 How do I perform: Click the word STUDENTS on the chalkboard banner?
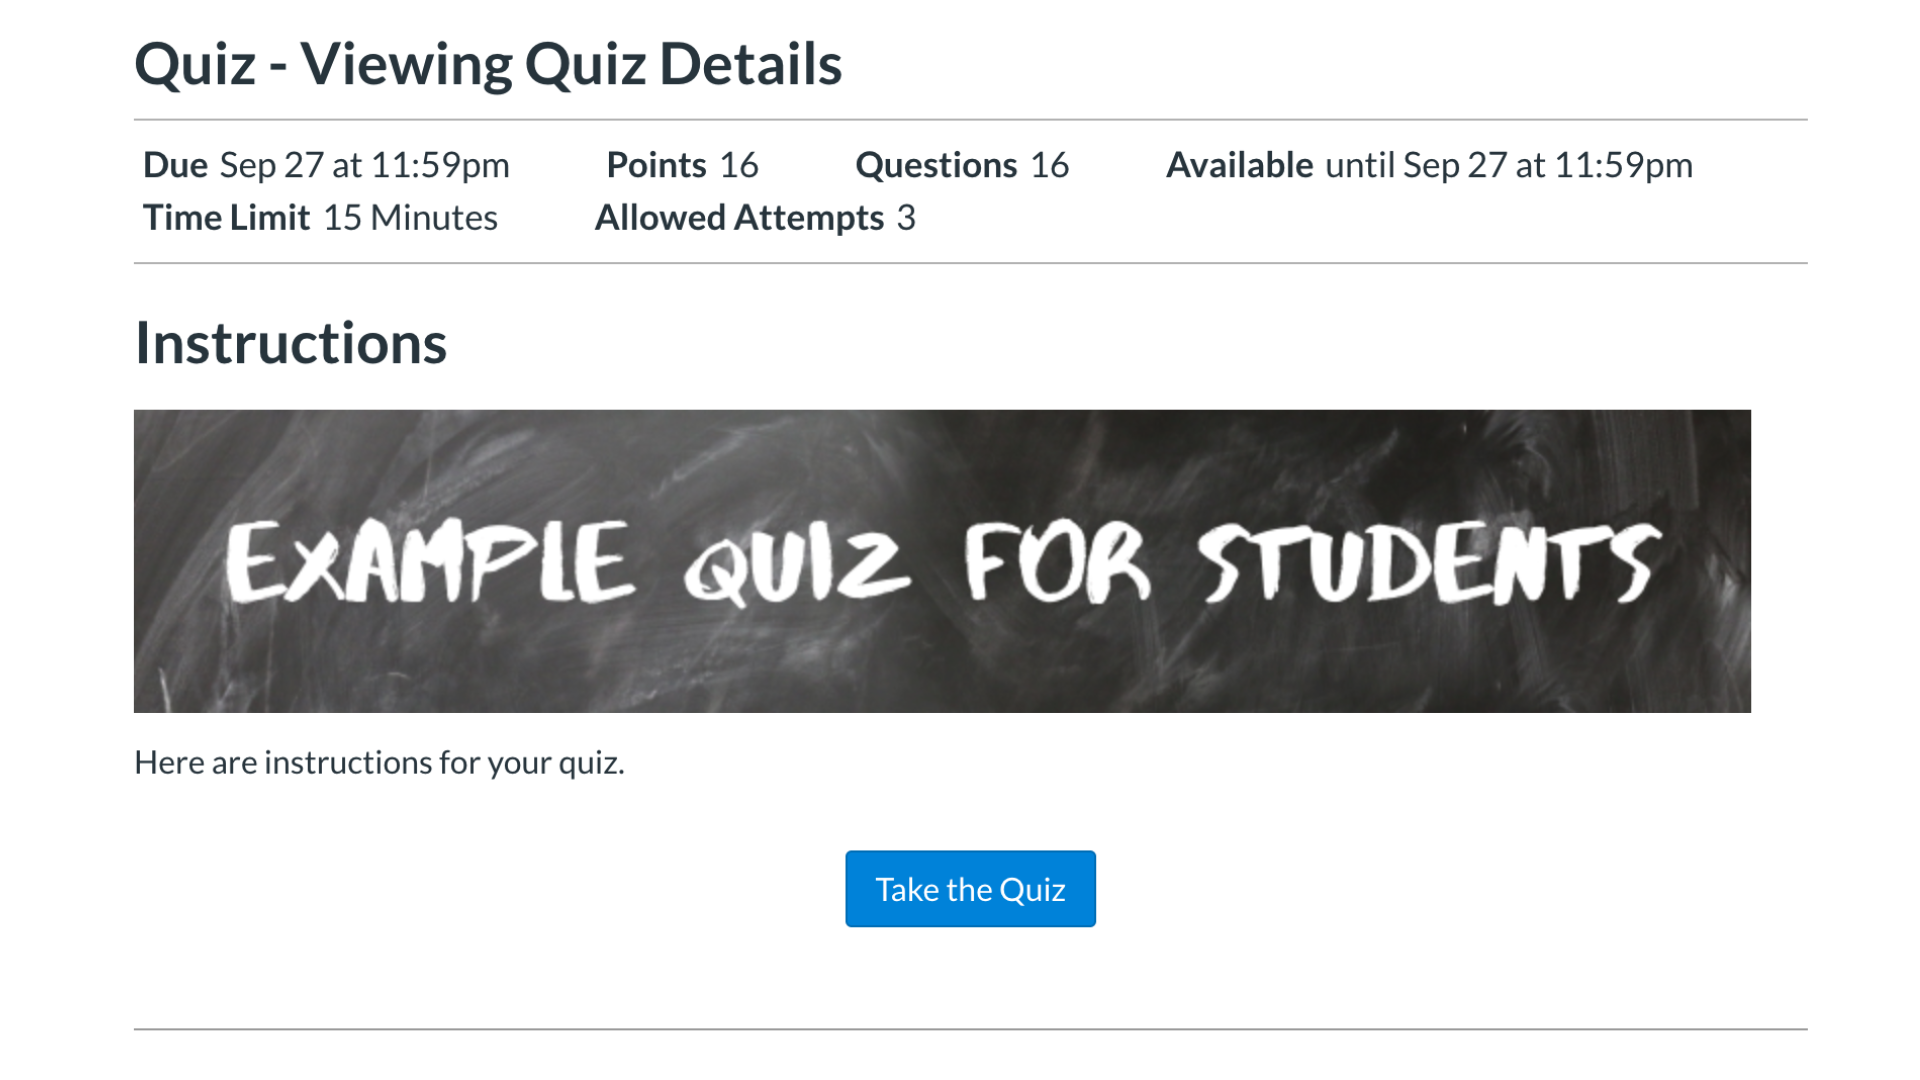point(1430,563)
